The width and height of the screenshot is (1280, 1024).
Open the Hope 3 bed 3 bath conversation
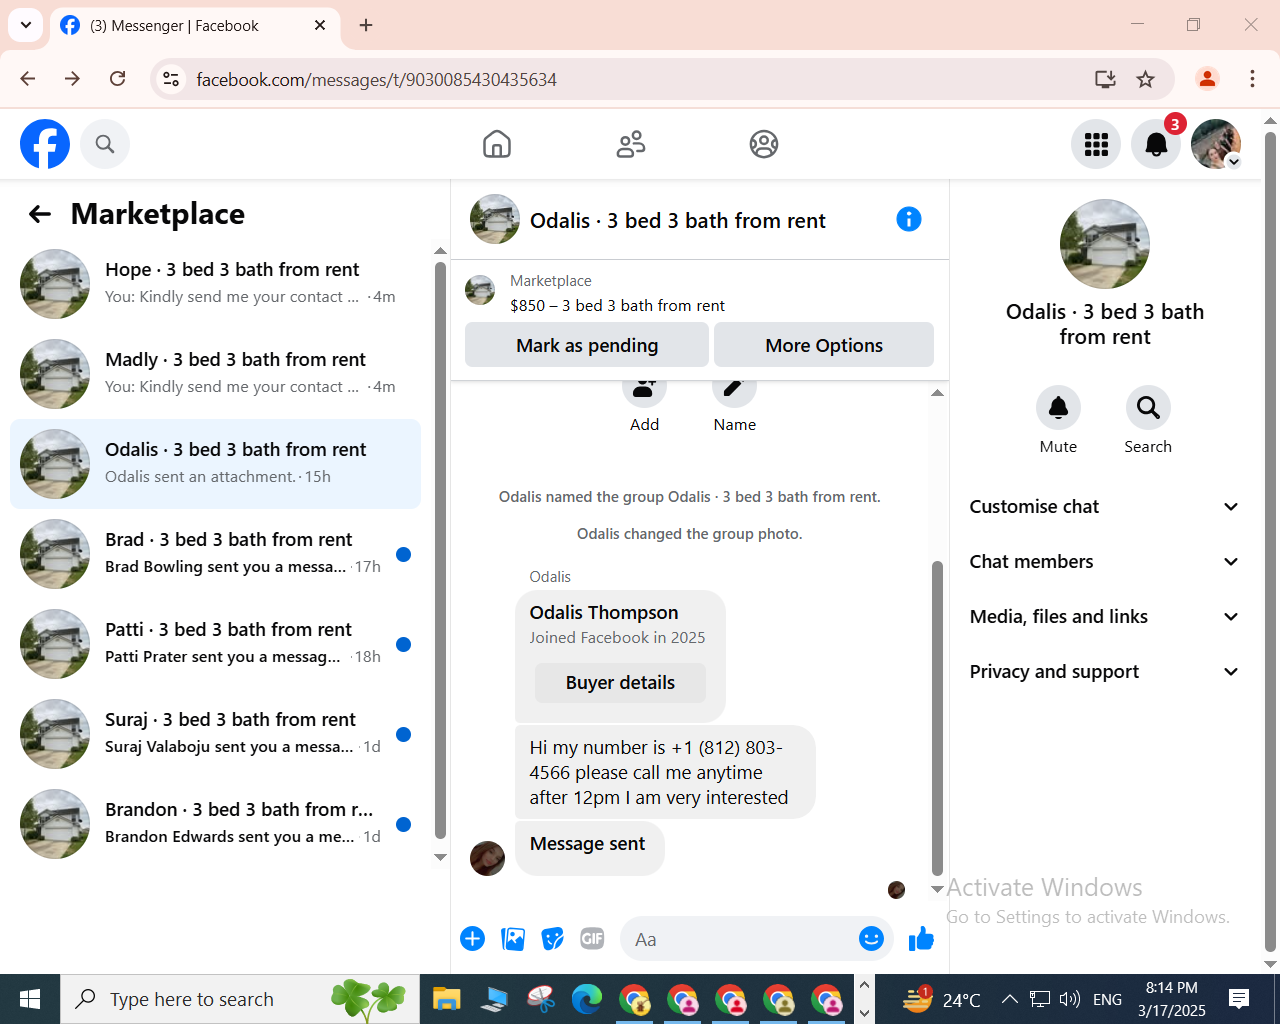tap(215, 284)
